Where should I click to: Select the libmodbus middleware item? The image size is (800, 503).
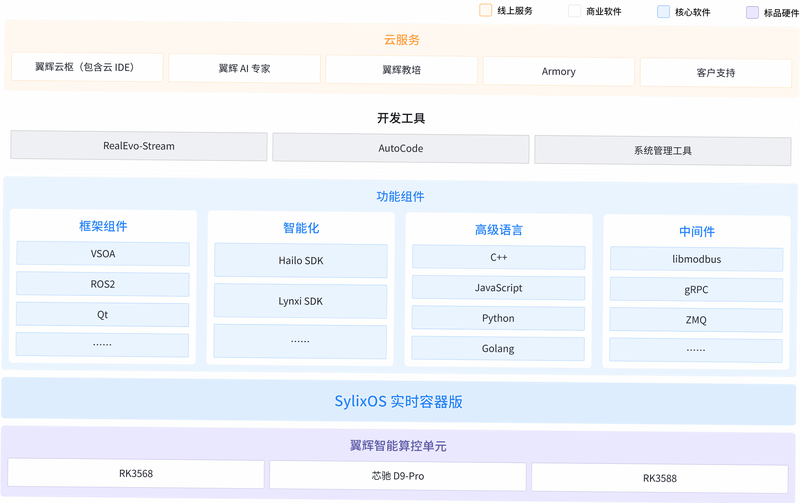coord(697,259)
